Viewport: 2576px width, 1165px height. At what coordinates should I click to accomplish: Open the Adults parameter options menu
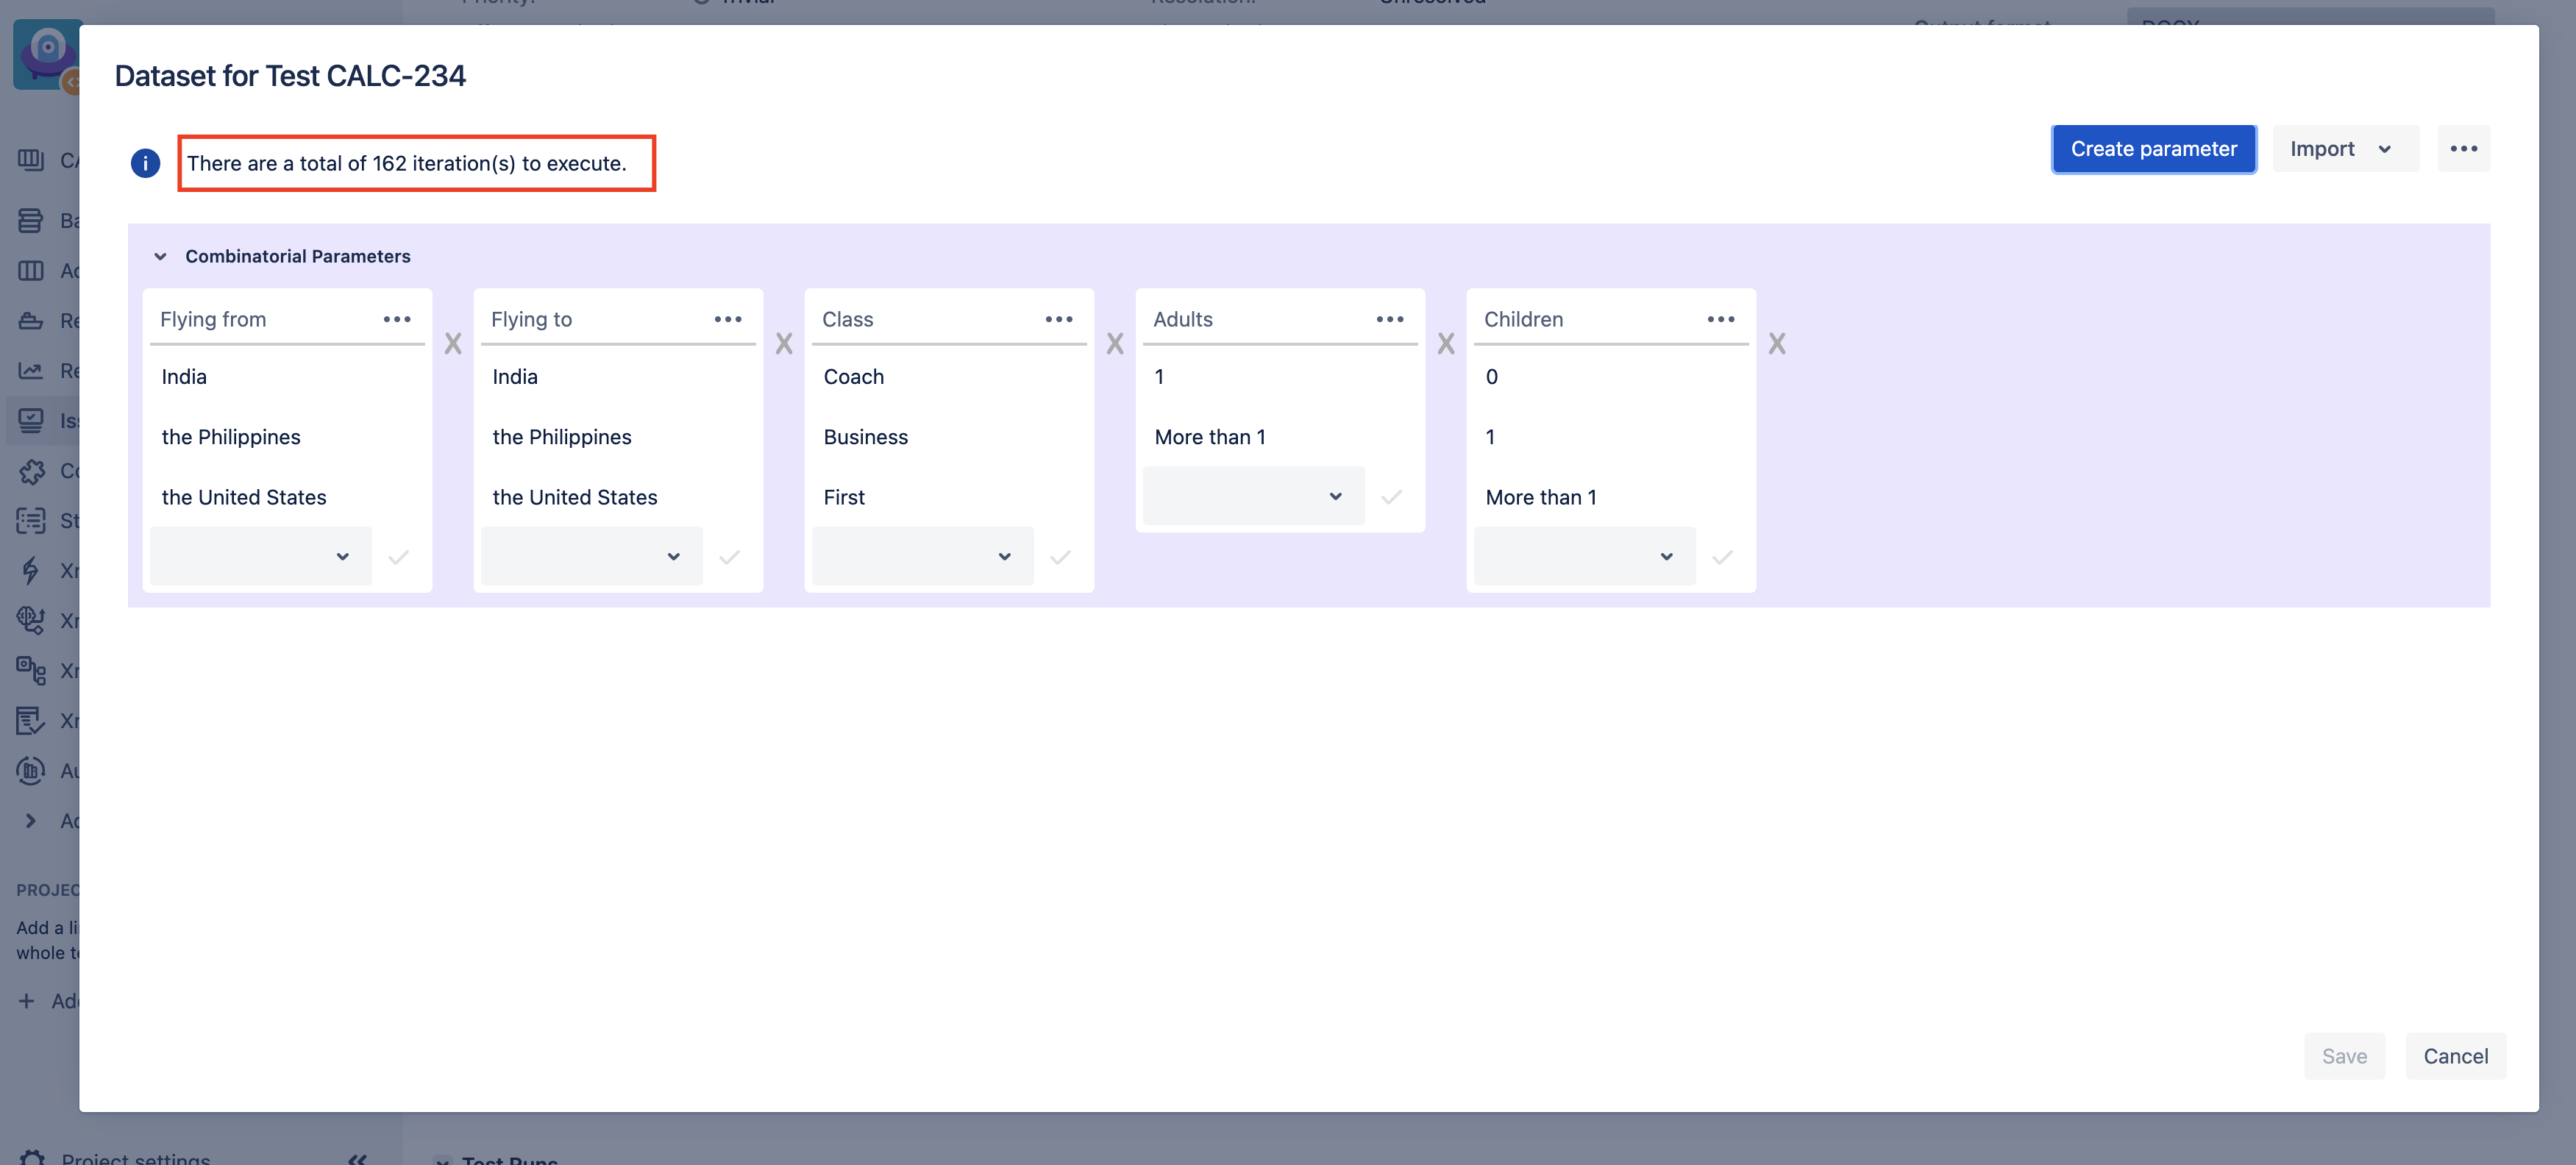pyautogui.click(x=1390, y=319)
